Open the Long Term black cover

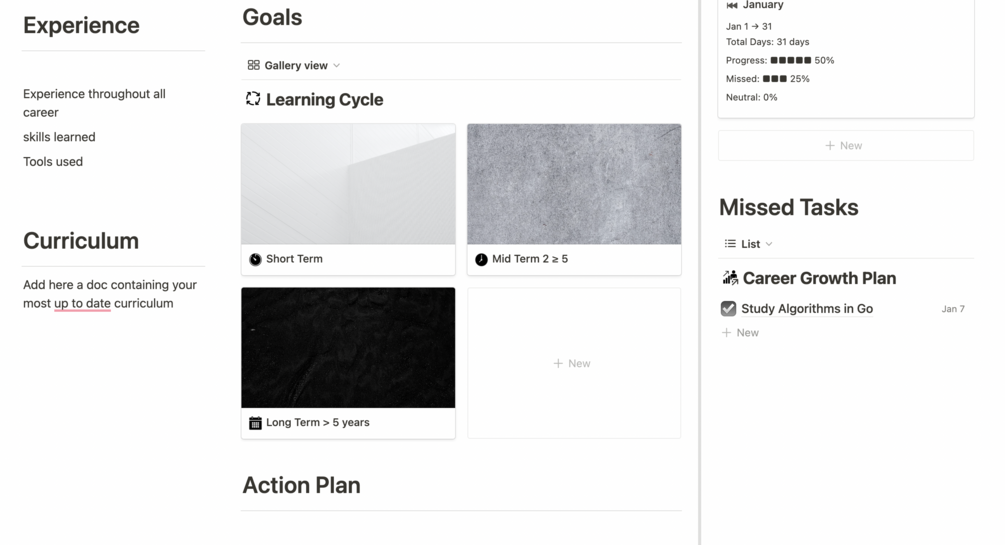[348, 348]
